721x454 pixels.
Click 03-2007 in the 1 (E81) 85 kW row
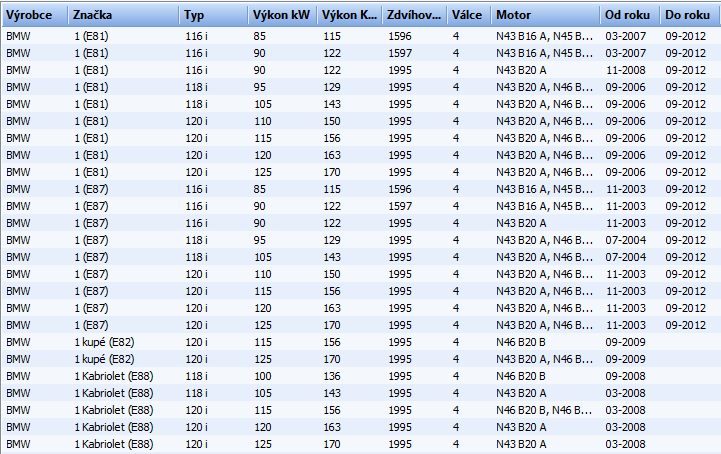[x=625, y=36]
